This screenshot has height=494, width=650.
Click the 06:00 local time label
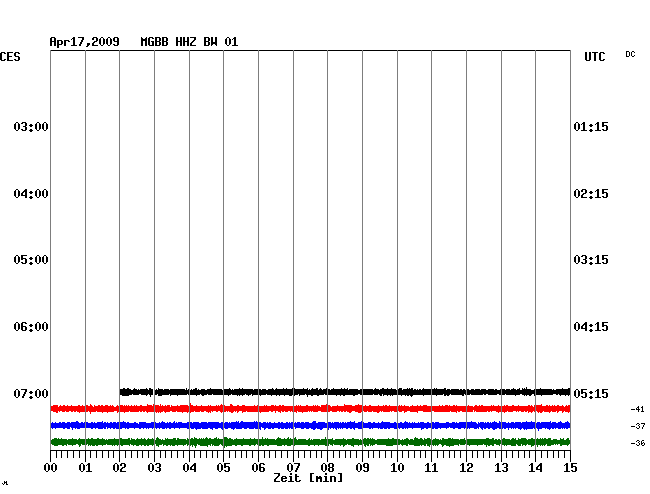pos(31,327)
